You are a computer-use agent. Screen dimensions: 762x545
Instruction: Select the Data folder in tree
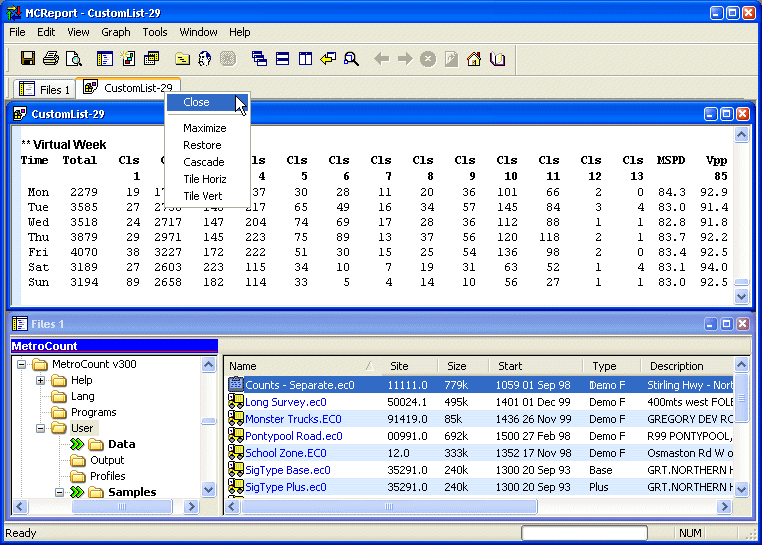121,444
